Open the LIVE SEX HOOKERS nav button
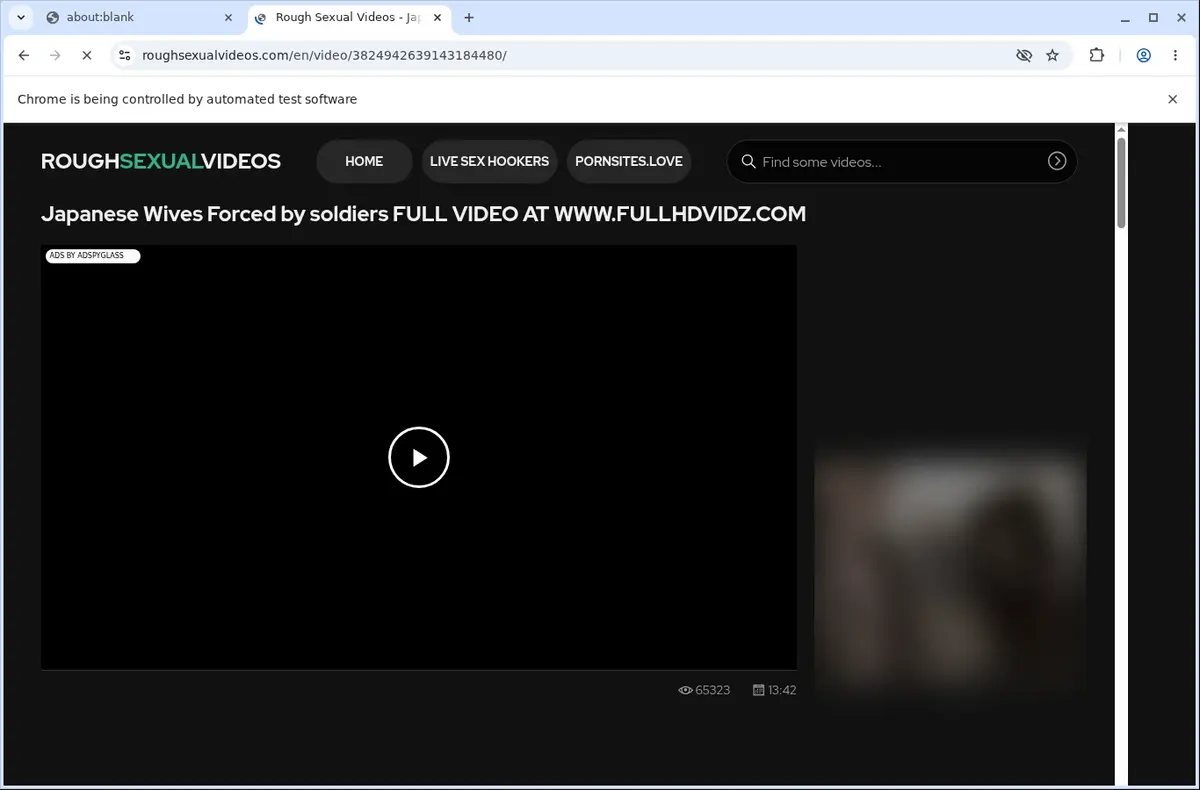Viewport: 1200px width, 790px height. [x=489, y=161]
